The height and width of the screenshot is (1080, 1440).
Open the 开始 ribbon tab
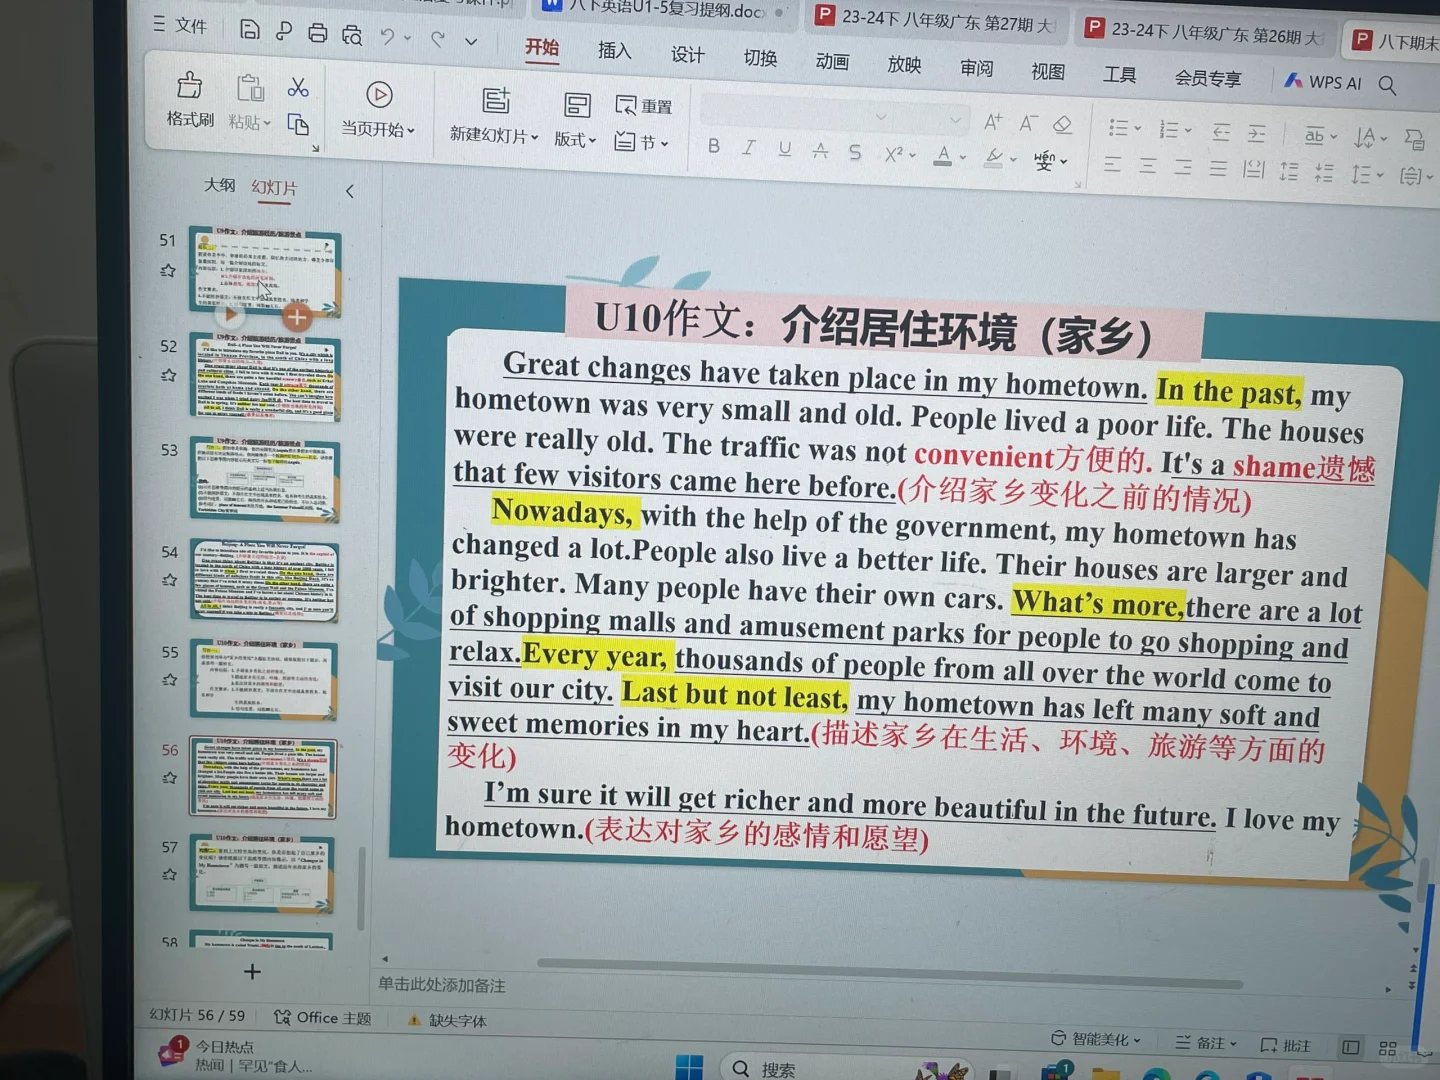(542, 47)
